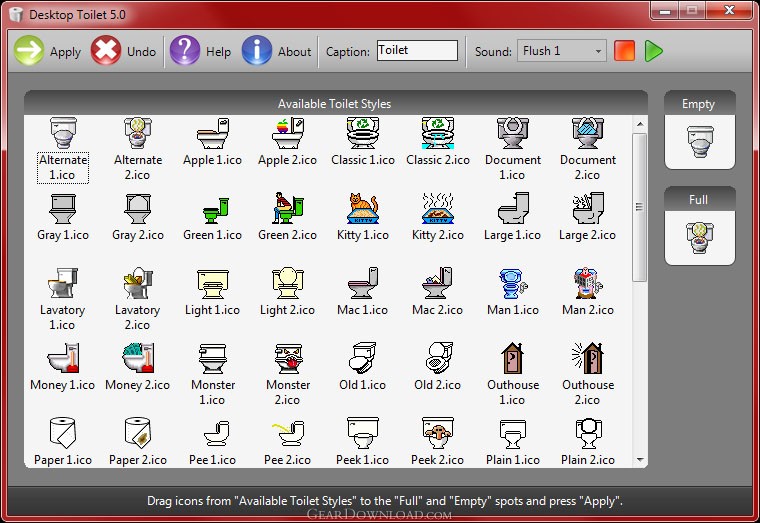Image resolution: width=760 pixels, height=523 pixels.
Task: Open Help with the purple question mark
Action: 185,51
